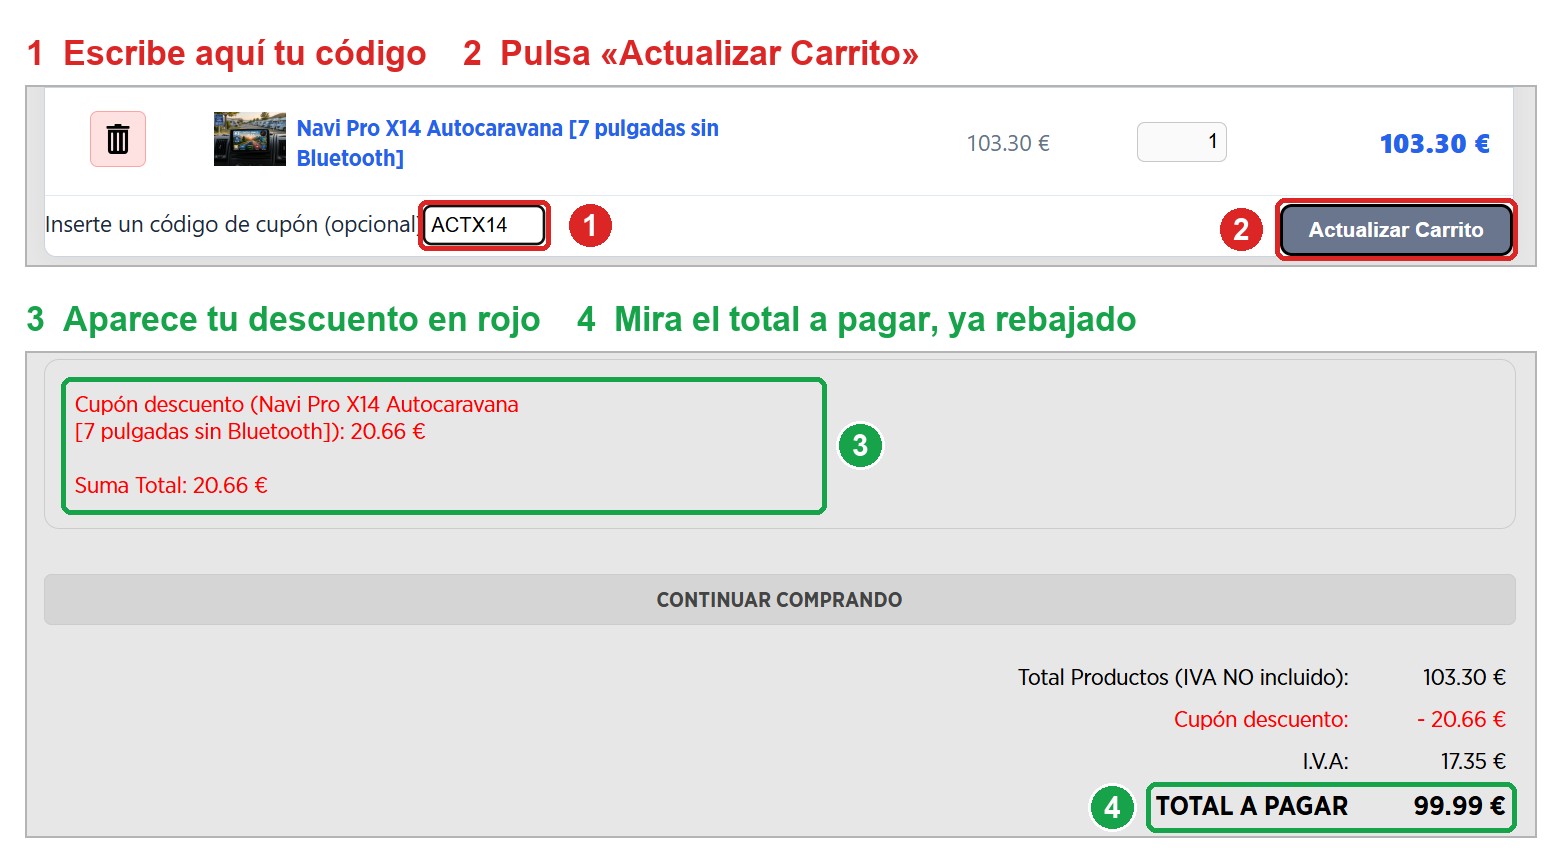Select the bold blue line total 103.30 €
This screenshot has height=863, width=1562.
click(x=1435, y=144)
